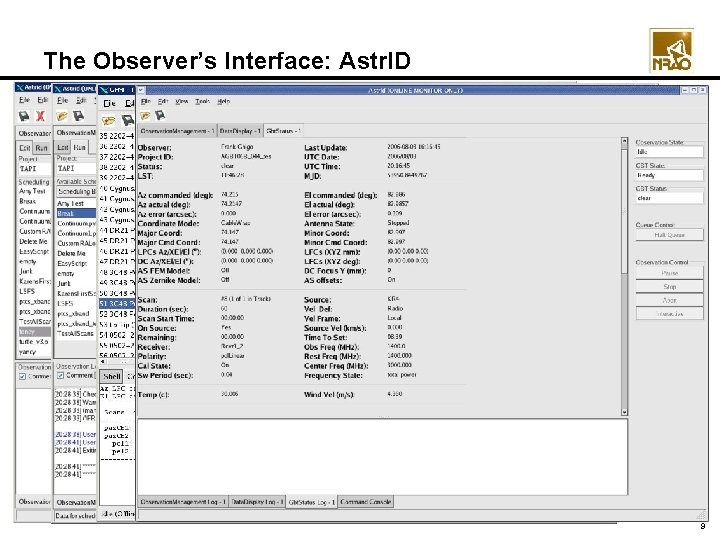Click open folder icon in second Astrid window

coord(62,116)
